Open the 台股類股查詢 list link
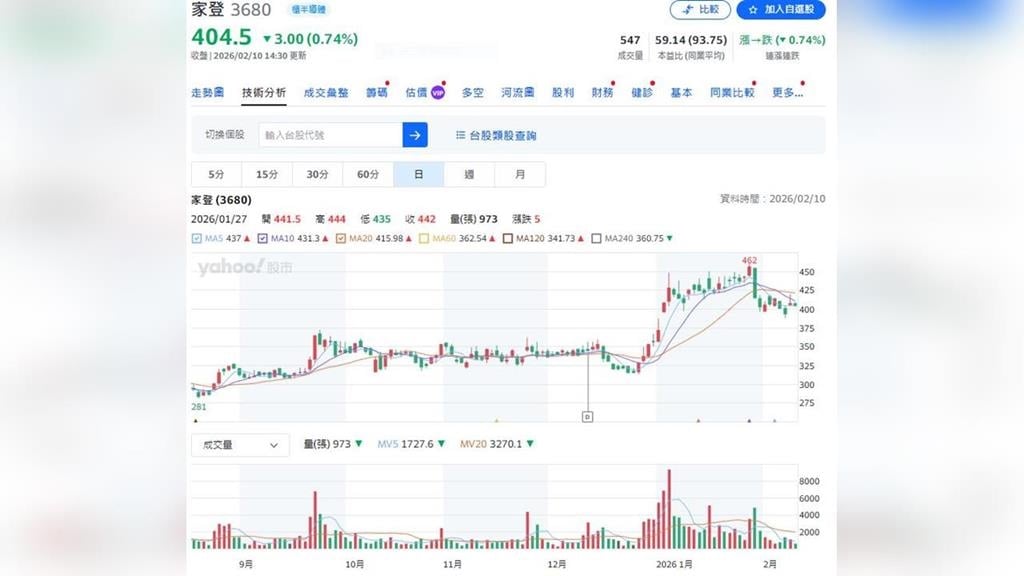The image size is (1024, 576). 496,135
